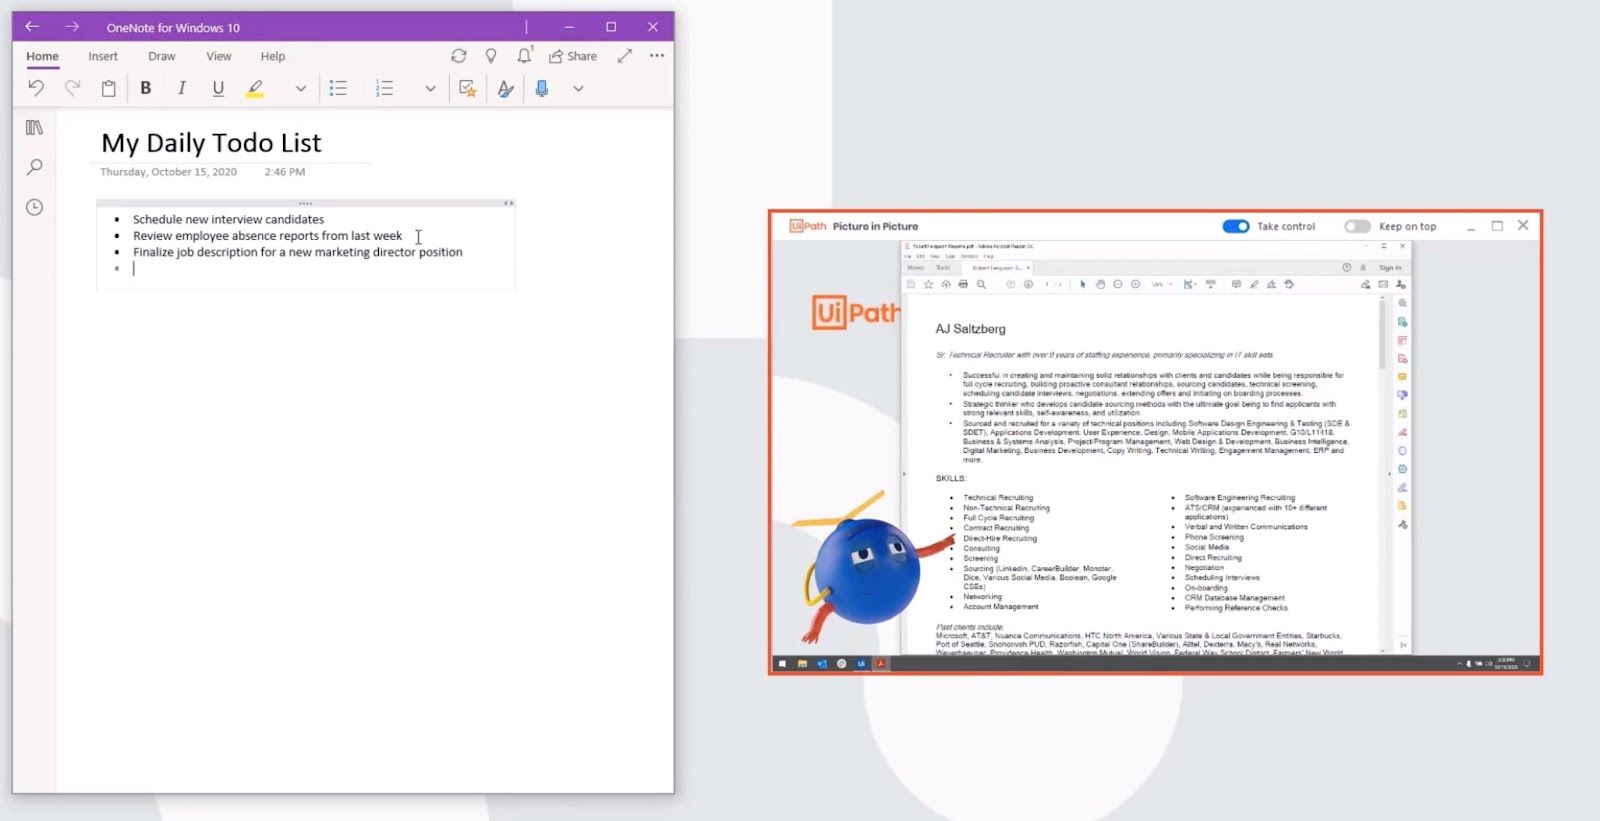Click the clock in PiP taskbar
The height and width of the screenshot is (821, 1600).
pos(1506,663)
